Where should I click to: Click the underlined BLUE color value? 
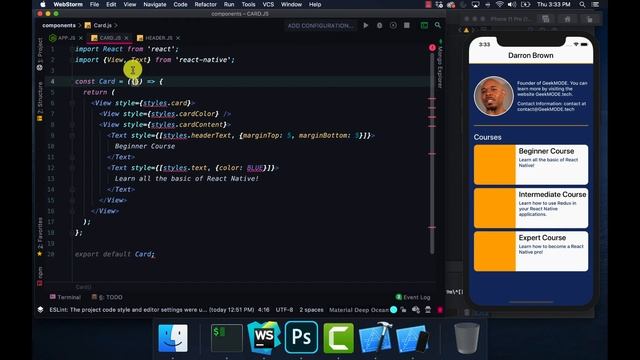pos(255,168)
